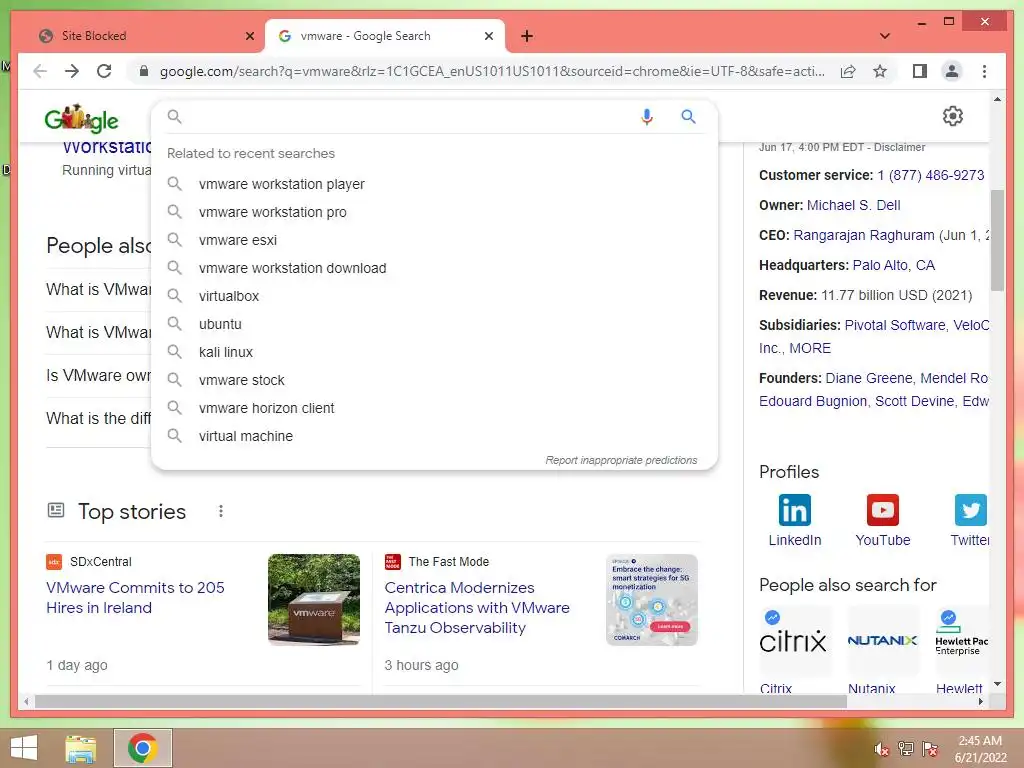The height and width of the screenshot is (768, 1024).
Task: Open a new browser tab
Action: 527,36
